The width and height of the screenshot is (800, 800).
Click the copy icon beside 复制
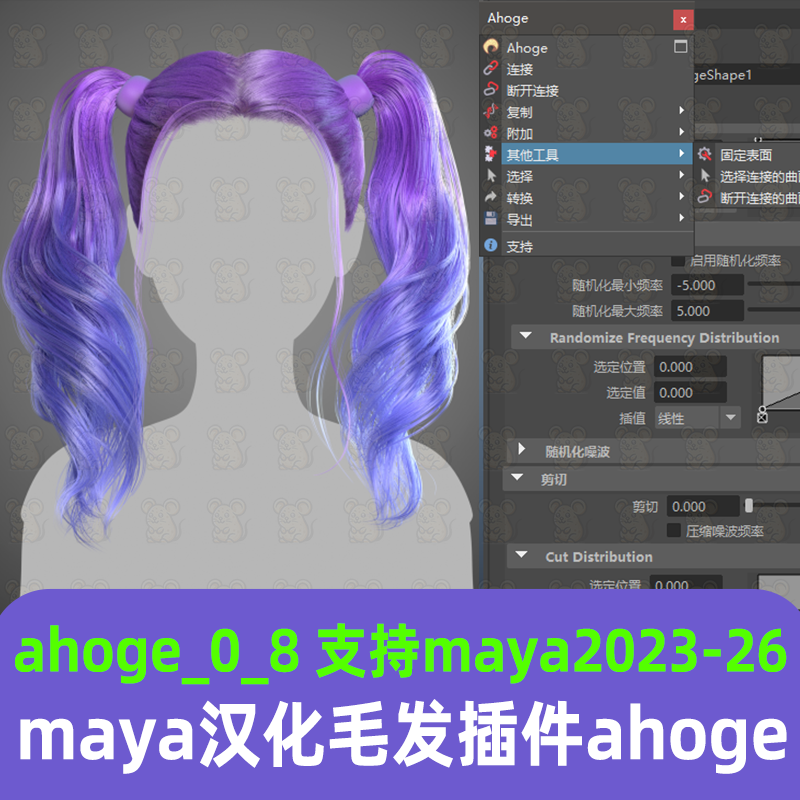pyautogui.click(x=491, y=111)
